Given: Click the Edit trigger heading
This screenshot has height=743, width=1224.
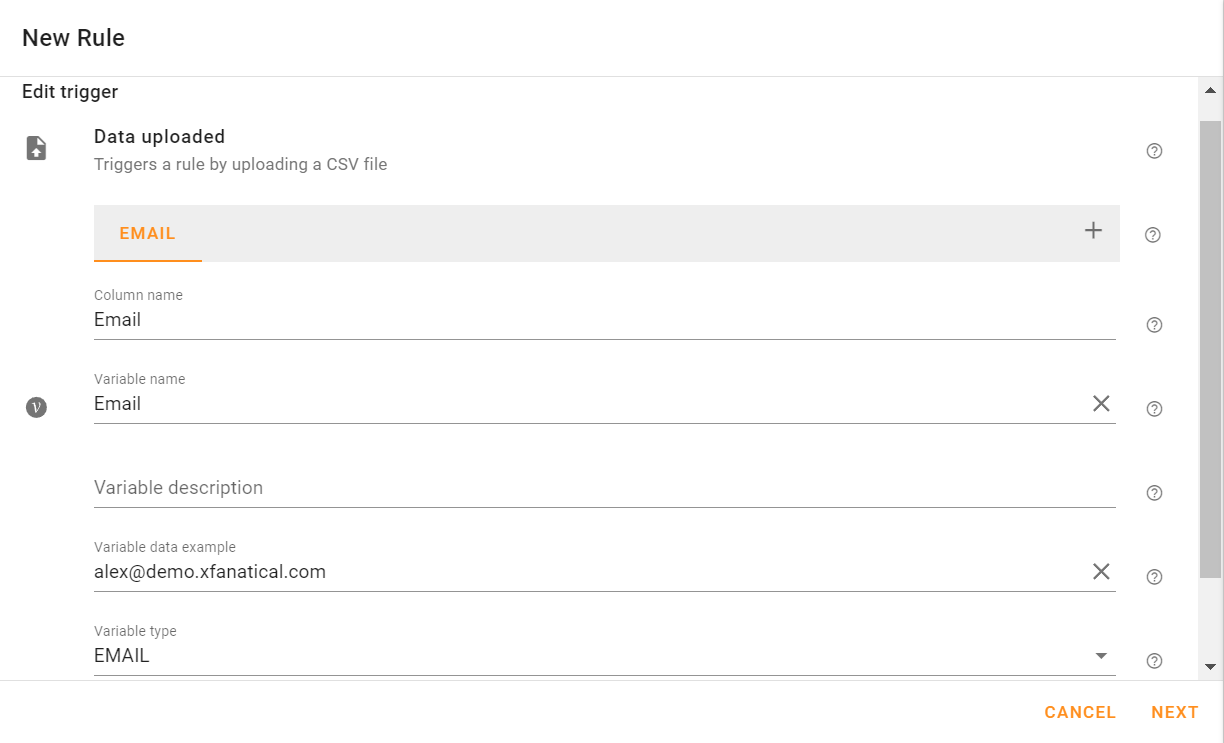Looking at the screenshot, I should coord(69,91).
